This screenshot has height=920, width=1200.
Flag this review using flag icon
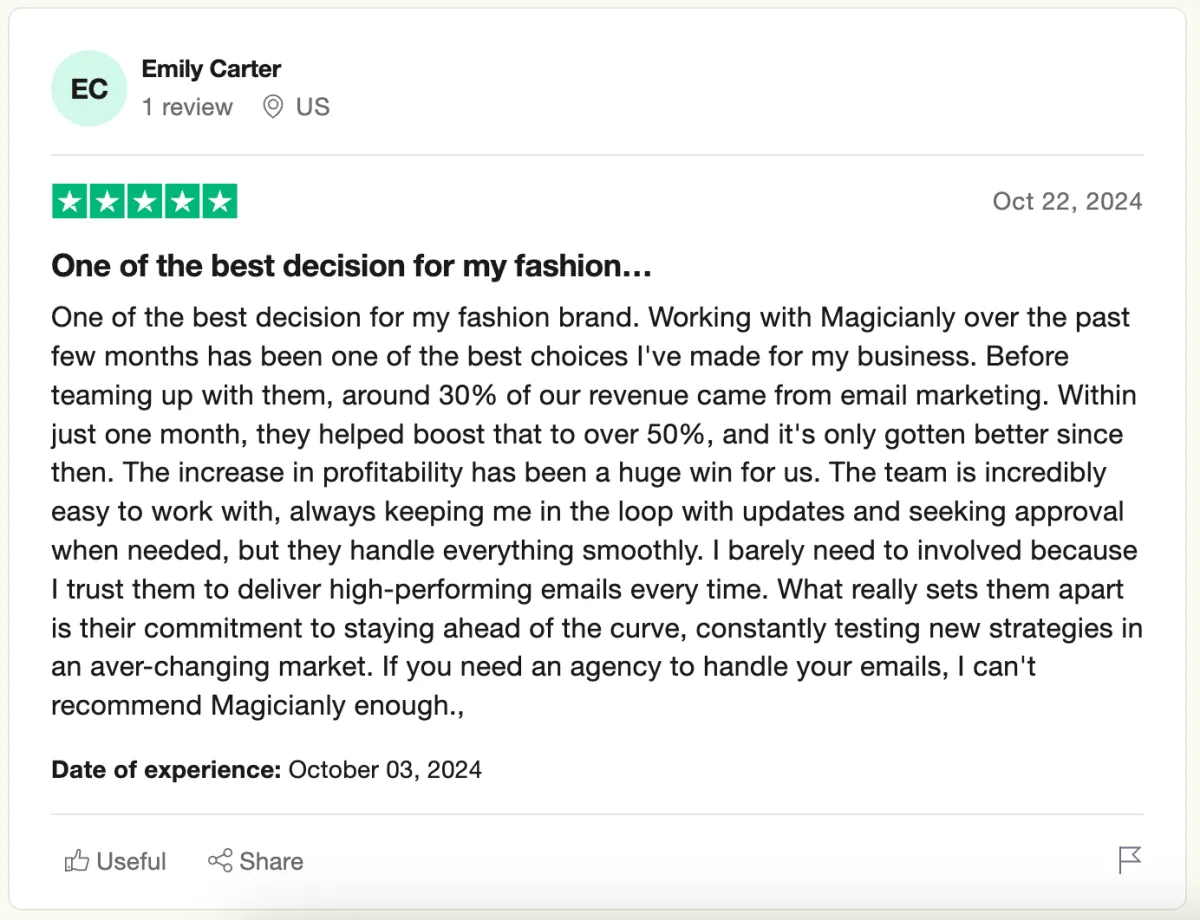(x=1130, y=860)
